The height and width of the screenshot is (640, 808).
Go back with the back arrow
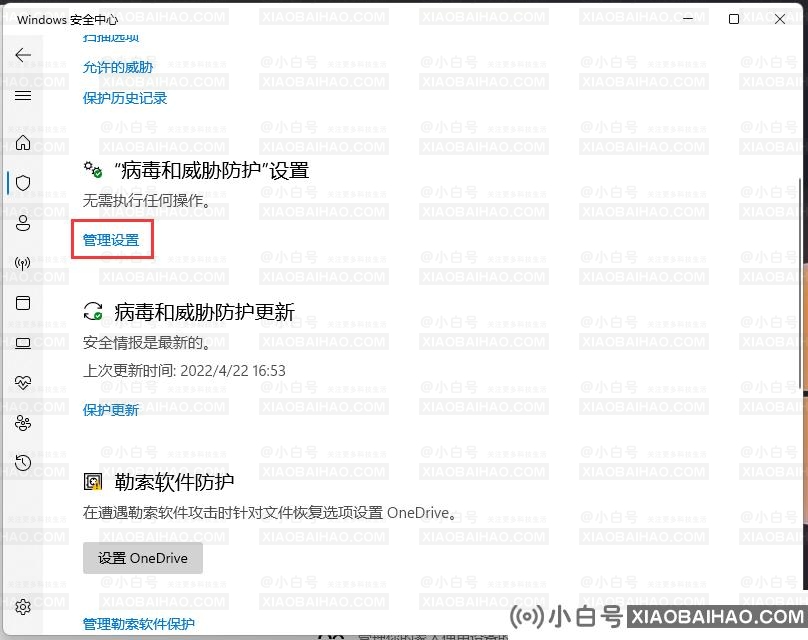click(23, 55)
